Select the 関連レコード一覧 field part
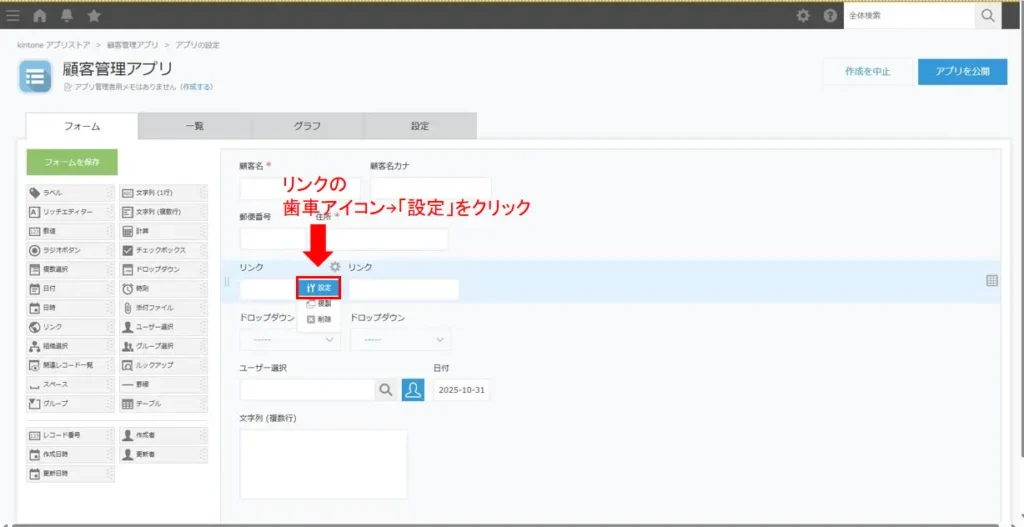Screen dimensions: 1024x527 pyautogui.click(x=71, y=365)
